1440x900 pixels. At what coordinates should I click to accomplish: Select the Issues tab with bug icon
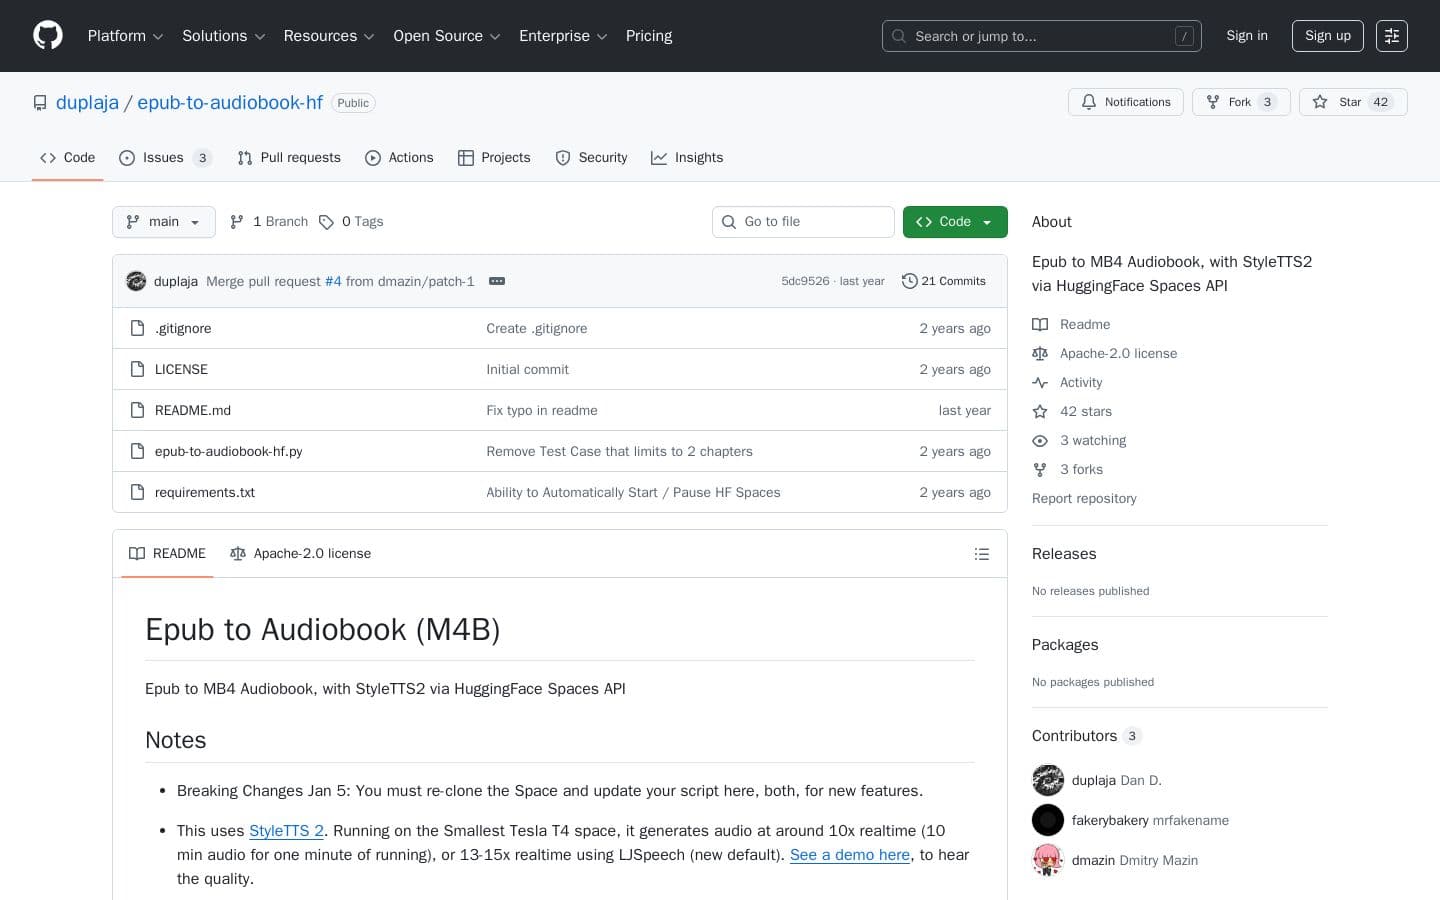[x=127, y=158]
